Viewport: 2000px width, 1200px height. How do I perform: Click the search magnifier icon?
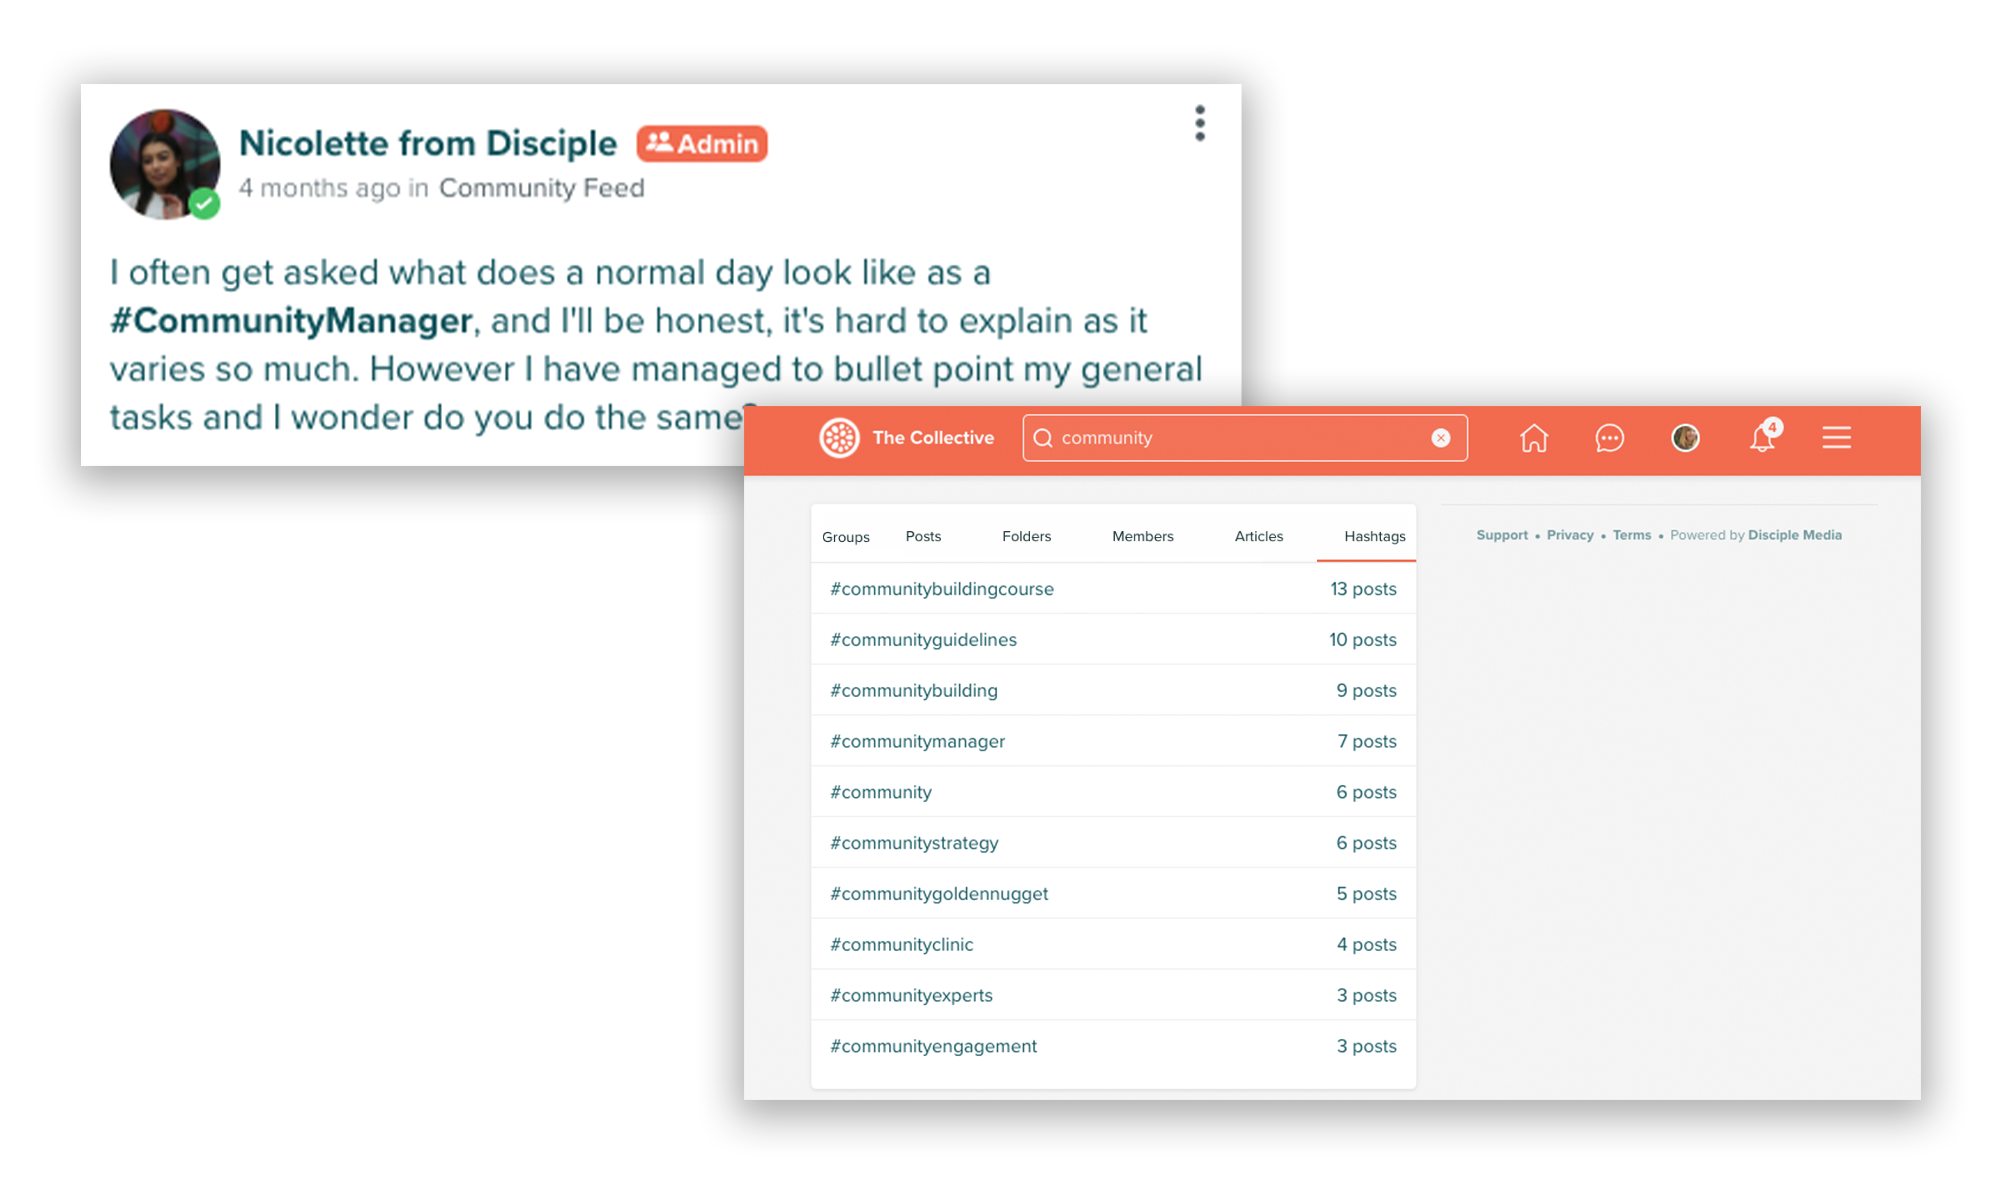coord(1043,438)
